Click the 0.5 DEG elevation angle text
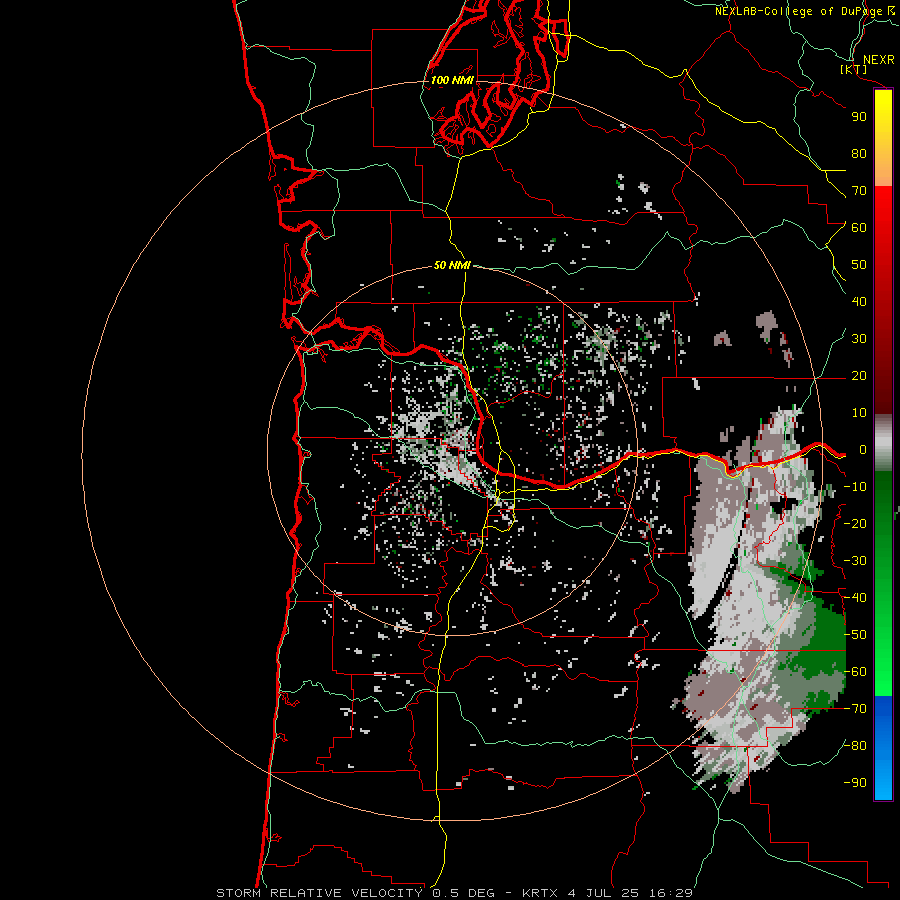 point(463,893)
